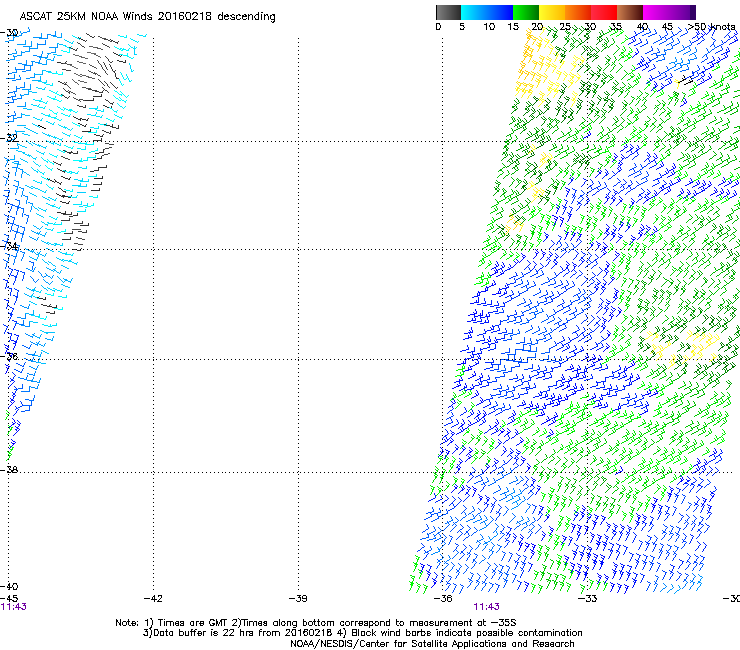The width and height of the screenshot is (740, 650).
Task: Click the legend scale value '15'
Action: click(513, 27)
